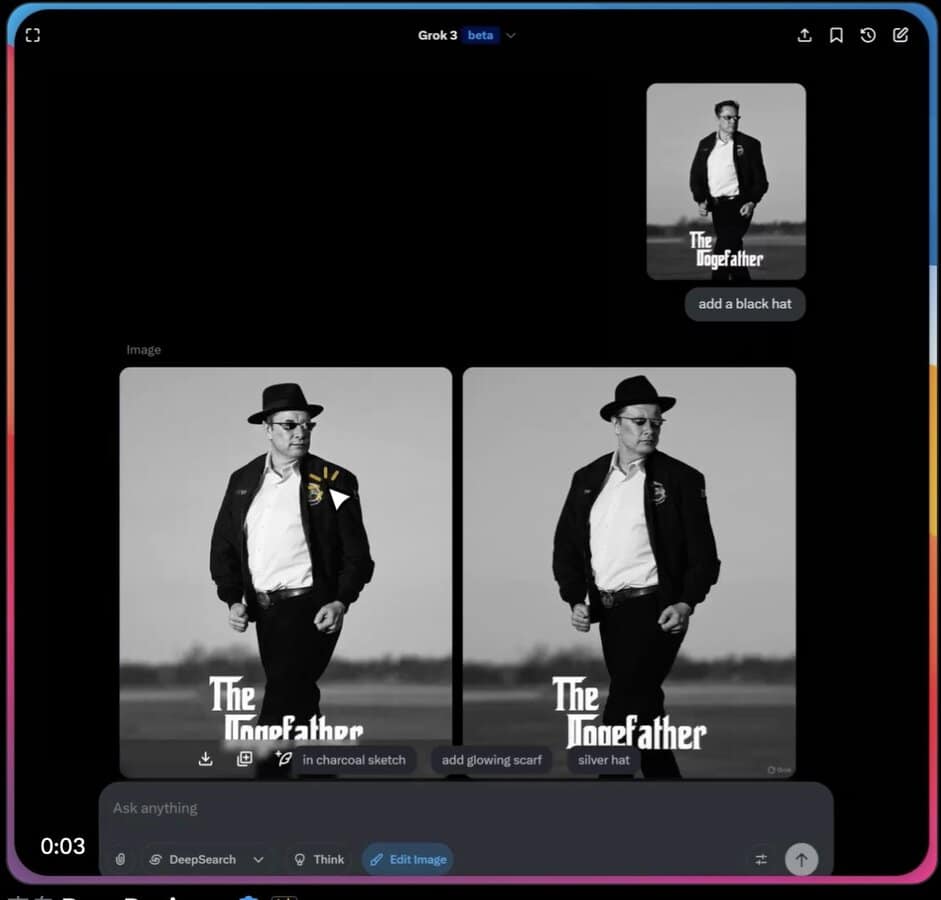
Task: Toggle the DeepSearch option
Action: (193, 859)
